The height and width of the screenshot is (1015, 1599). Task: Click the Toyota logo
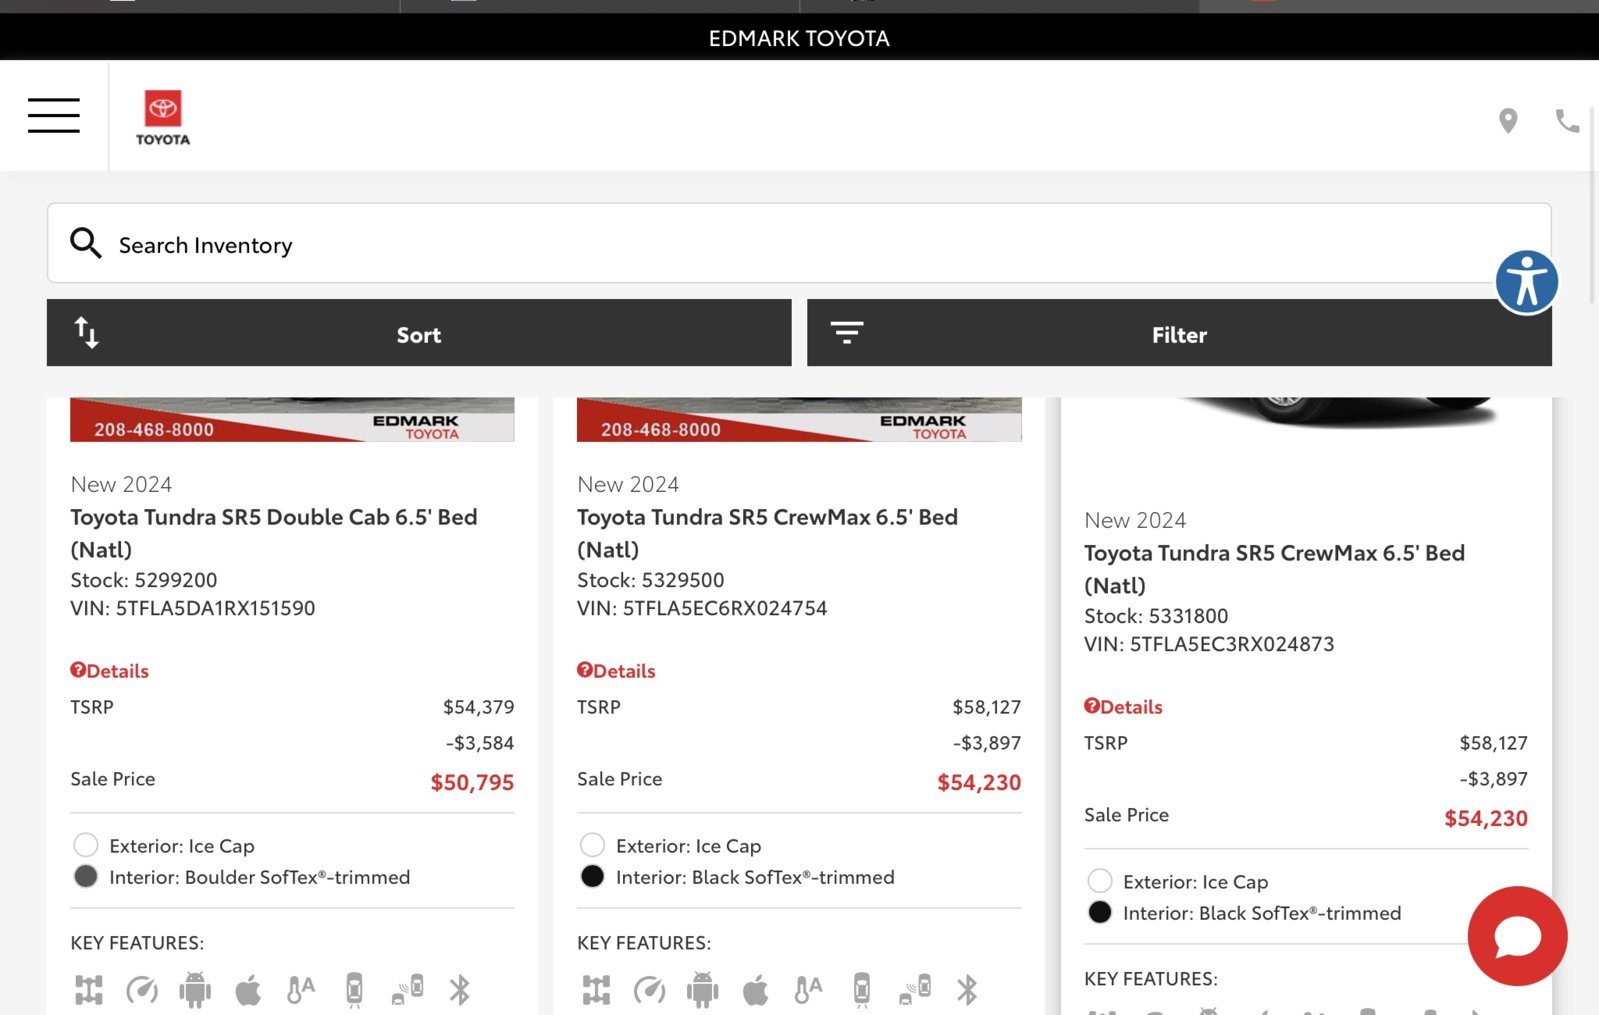[163, 118]
